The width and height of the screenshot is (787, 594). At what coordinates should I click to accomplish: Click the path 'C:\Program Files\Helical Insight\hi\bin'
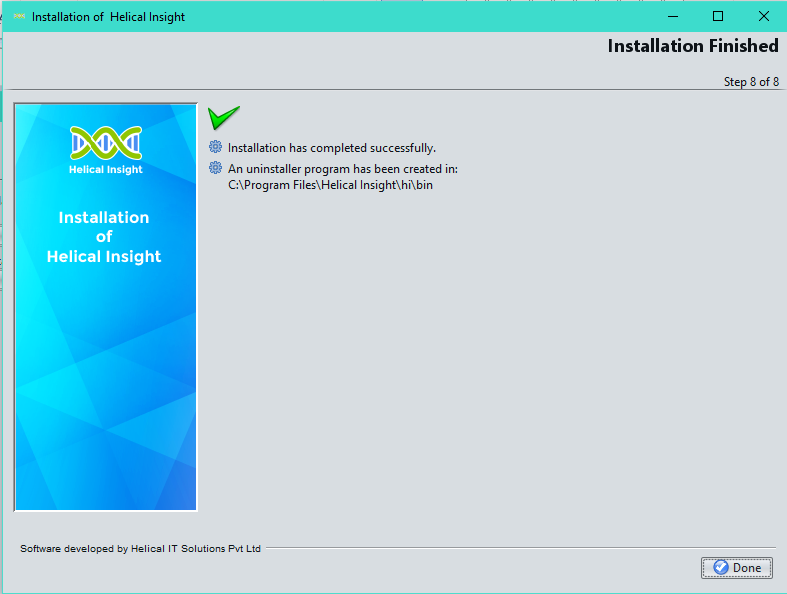pyautogui.click(x=330, y=185)
